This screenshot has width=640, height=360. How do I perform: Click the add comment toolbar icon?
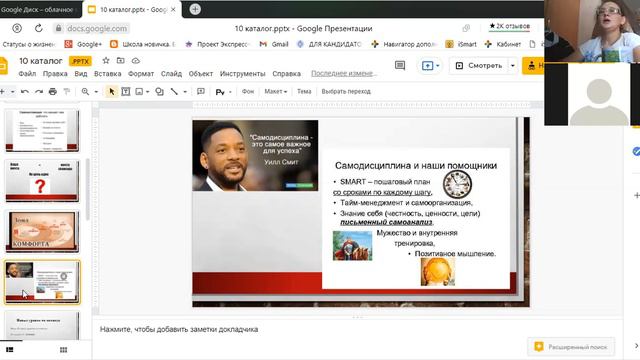tap(200, 91)
